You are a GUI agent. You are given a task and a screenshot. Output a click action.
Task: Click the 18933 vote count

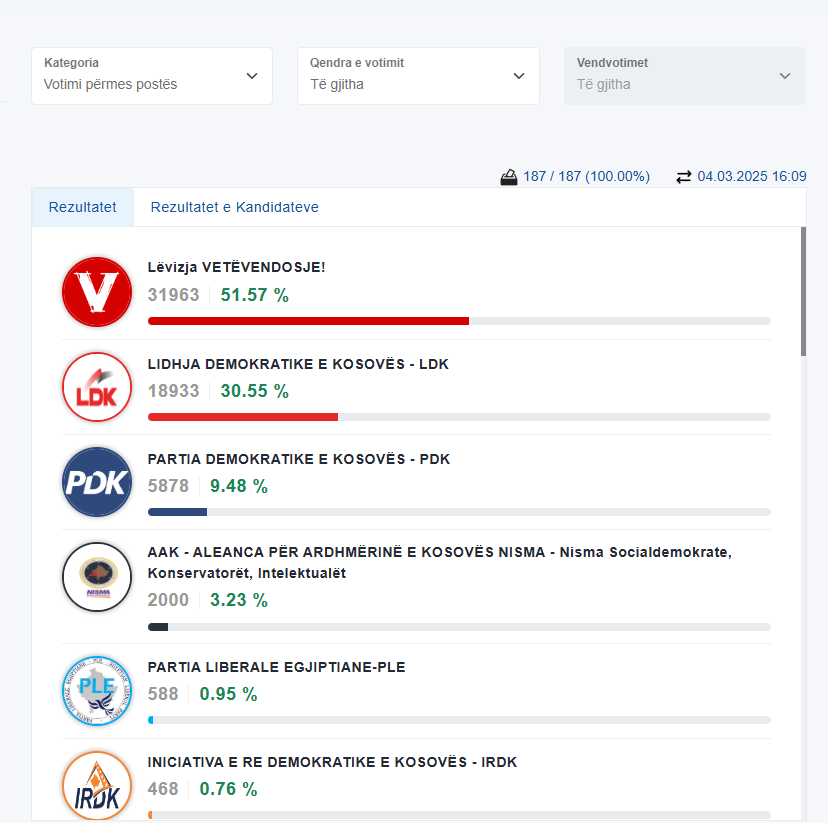[x=174, y=391]
